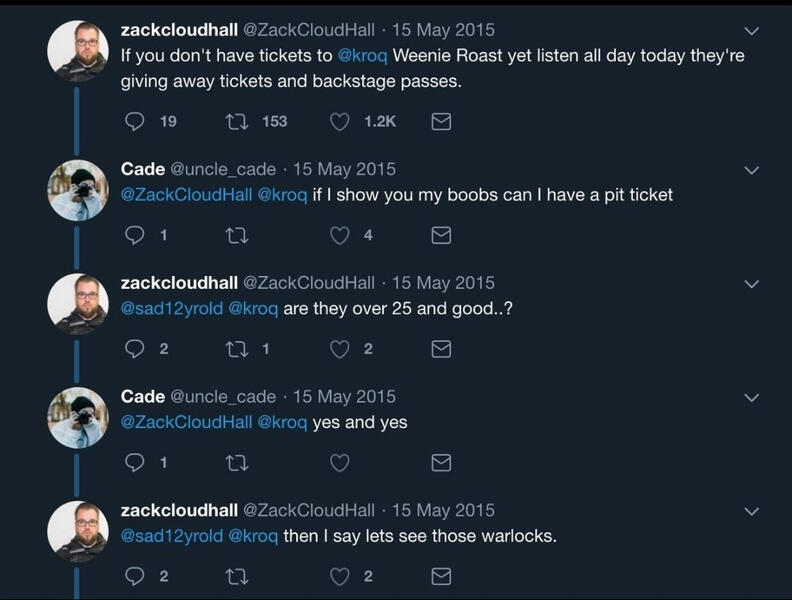The image size is (792, 600).
Task: Open the options chevron on the Weenie Roast tweet
Action: click(x=752, y=30)
